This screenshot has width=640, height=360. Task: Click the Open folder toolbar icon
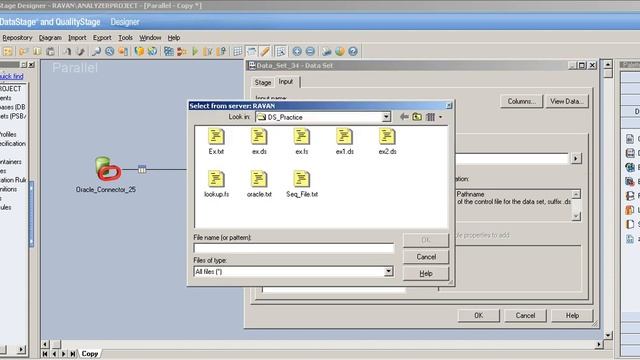[x=23, y=51]
